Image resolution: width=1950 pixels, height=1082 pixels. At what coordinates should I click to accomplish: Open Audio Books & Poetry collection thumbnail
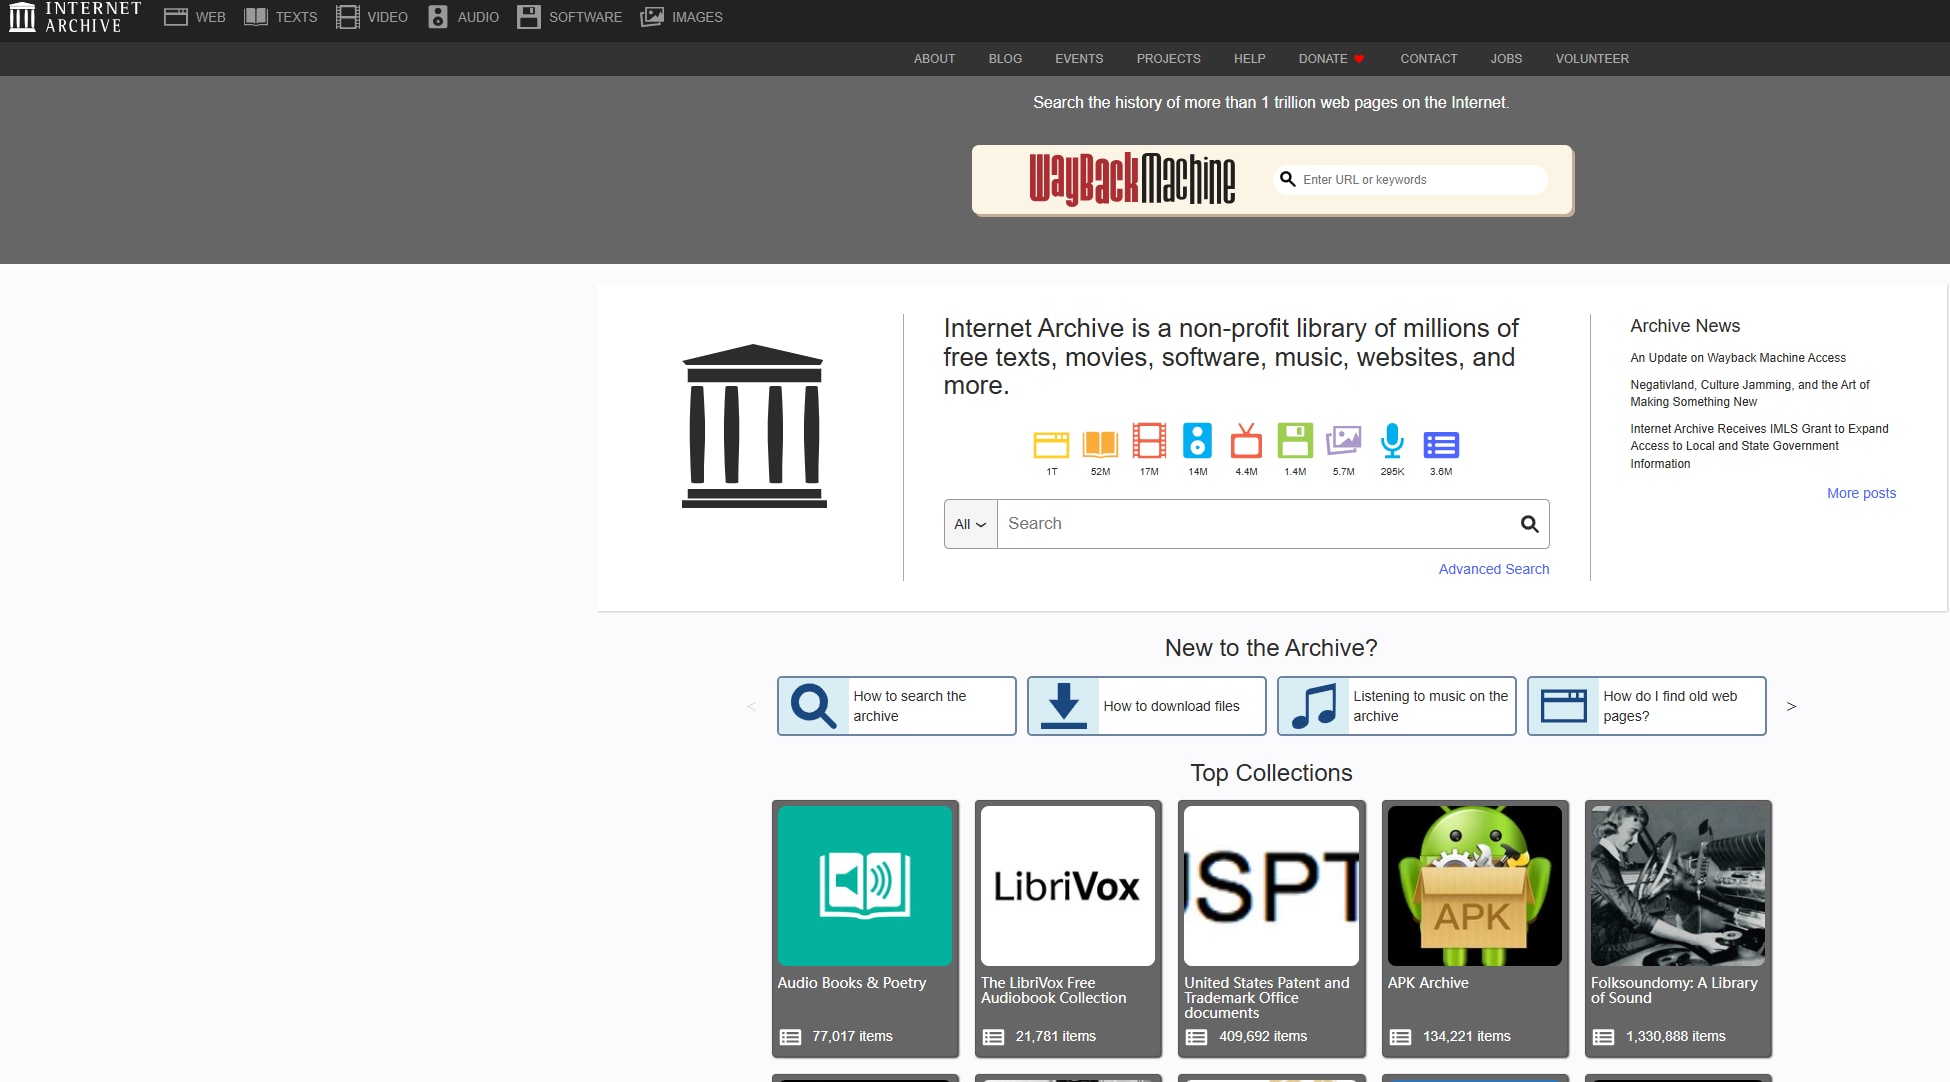tap(865, 886)
